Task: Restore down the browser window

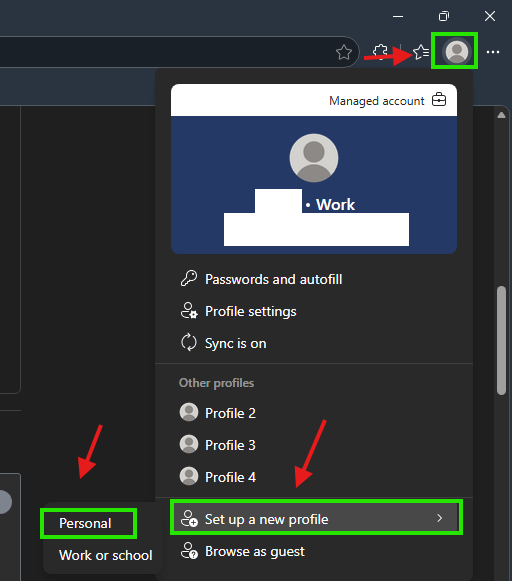Action: point(444,16)
